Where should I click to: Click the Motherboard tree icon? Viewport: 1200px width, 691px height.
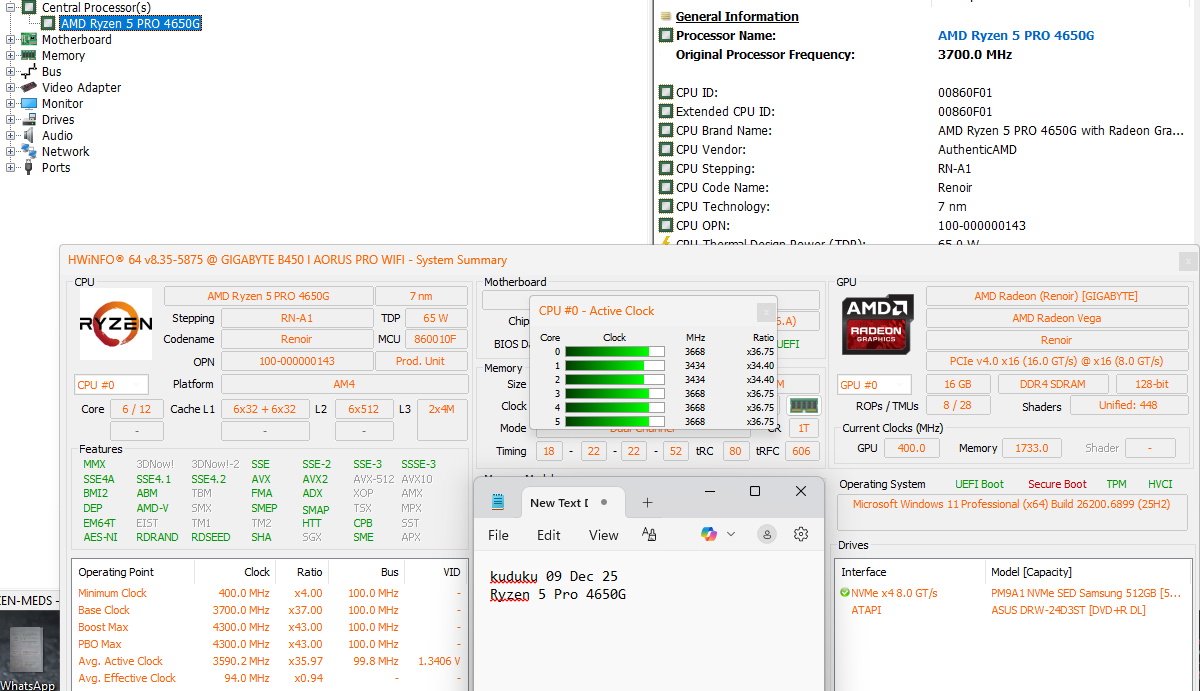point(29,40)
